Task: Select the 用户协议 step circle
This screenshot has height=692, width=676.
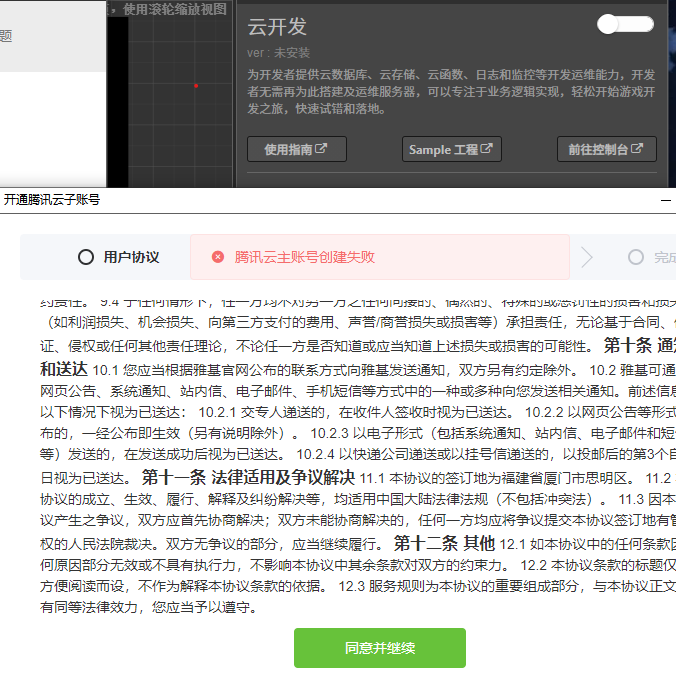Action: pos(86,257)
